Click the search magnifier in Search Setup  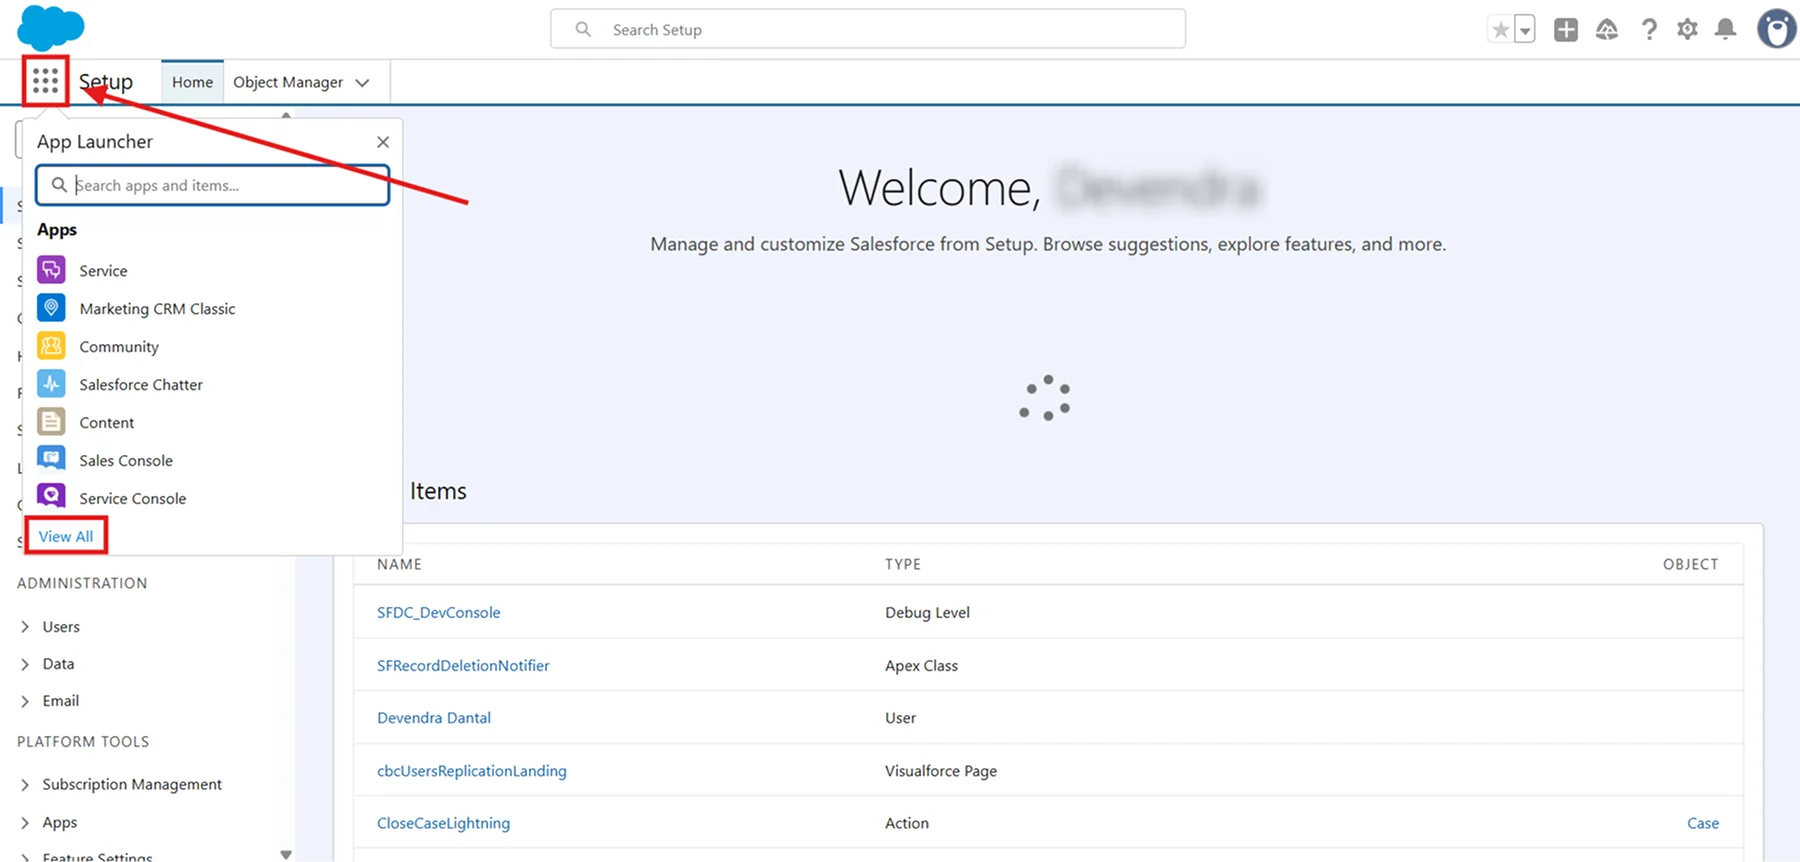583,30
